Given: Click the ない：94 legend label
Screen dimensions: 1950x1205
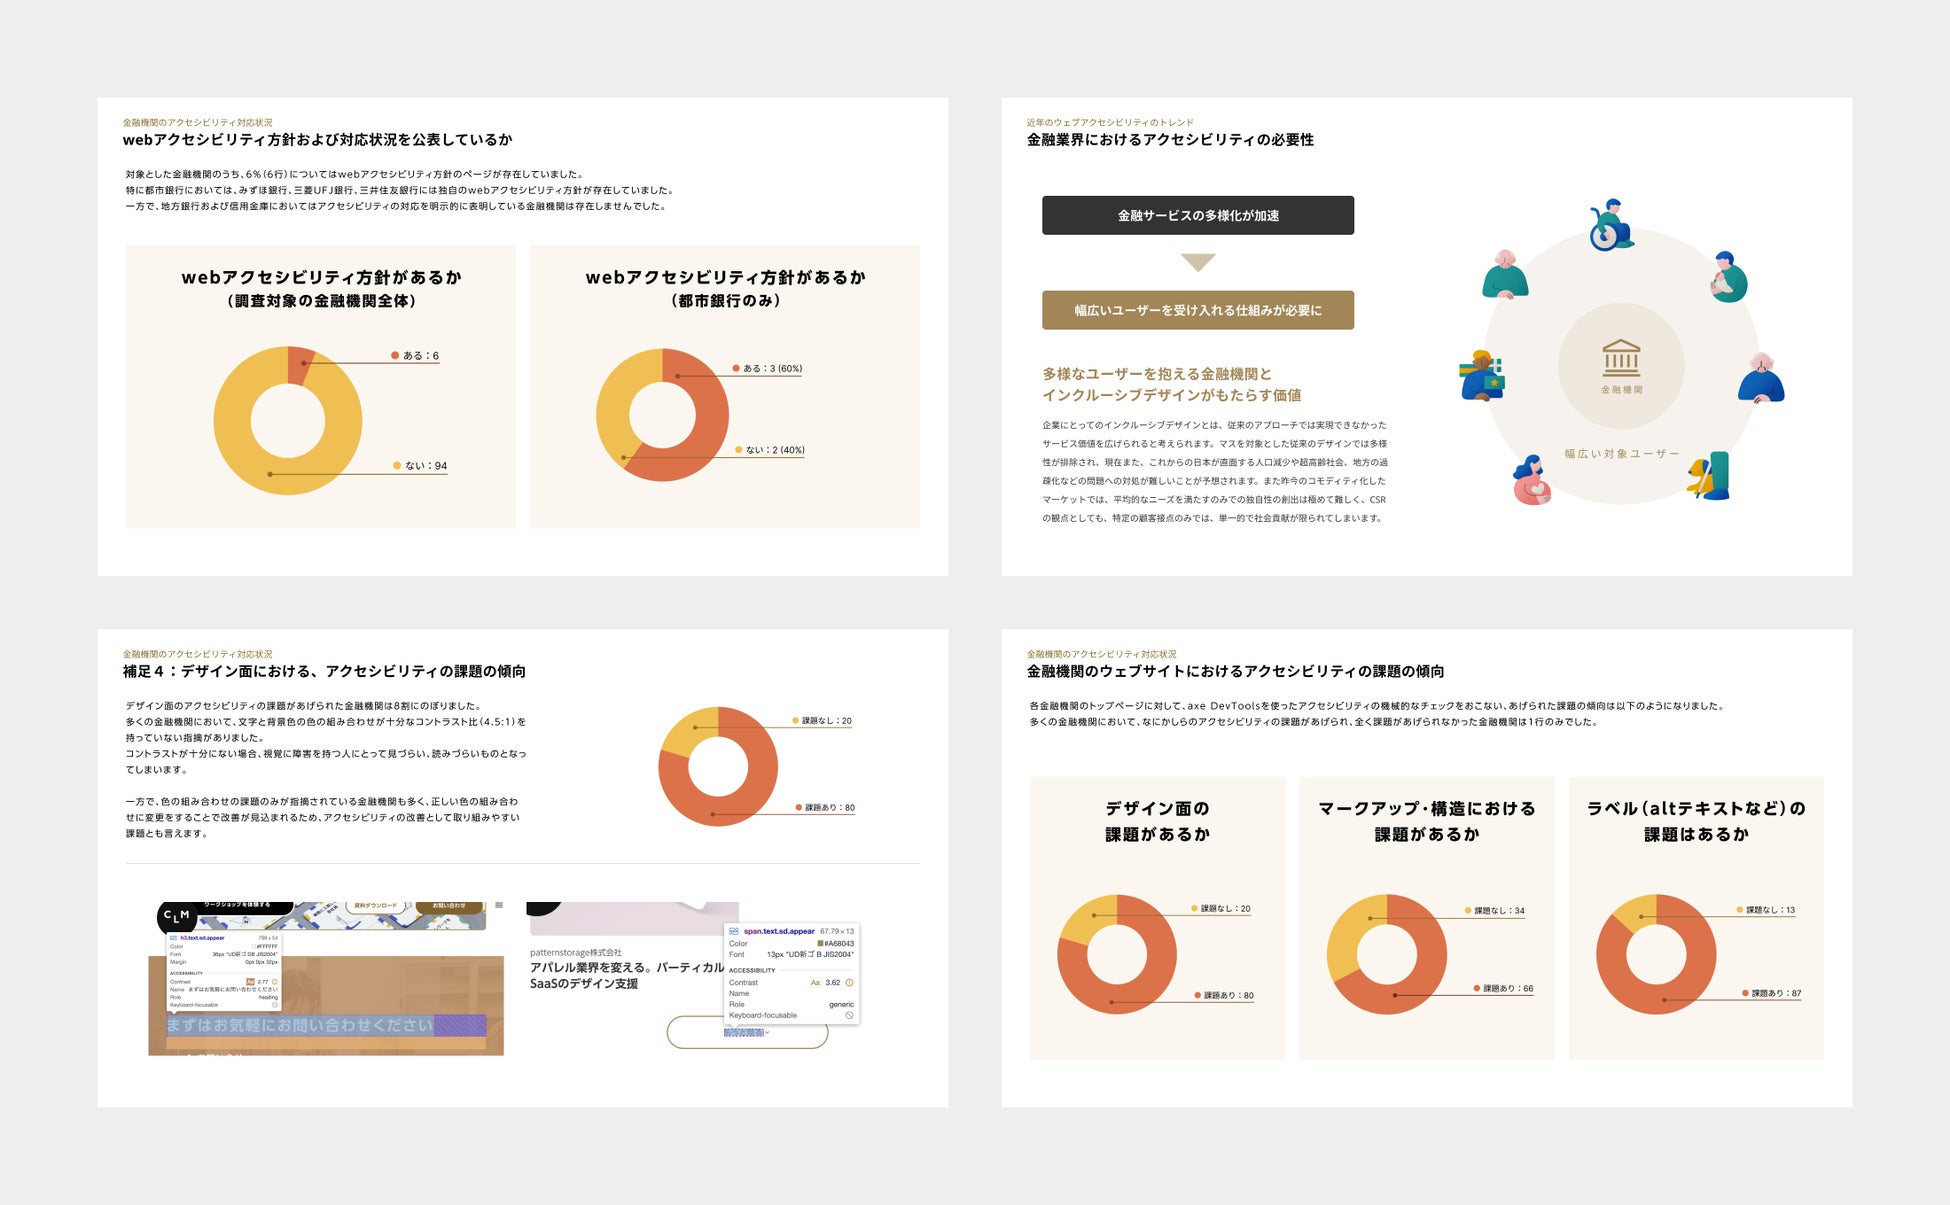Looking at the screenshot, I should click(425, 465).
